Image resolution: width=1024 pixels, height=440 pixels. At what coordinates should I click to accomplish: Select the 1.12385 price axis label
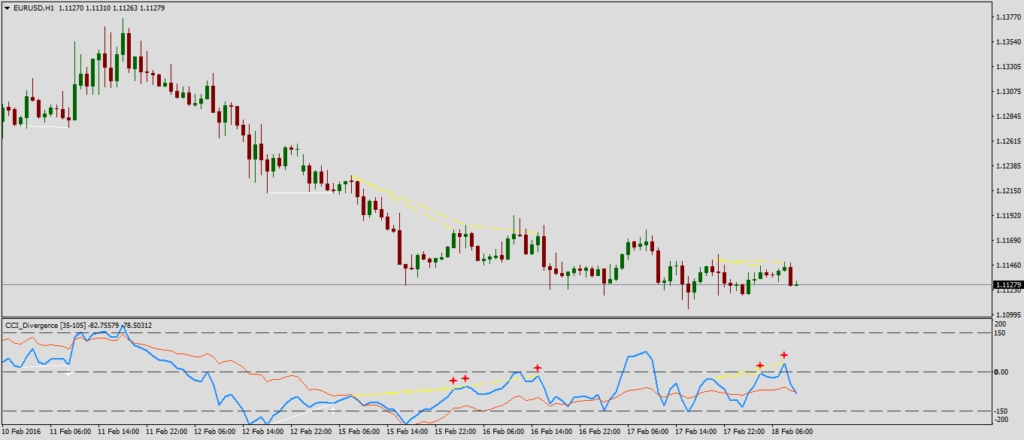1008,166
